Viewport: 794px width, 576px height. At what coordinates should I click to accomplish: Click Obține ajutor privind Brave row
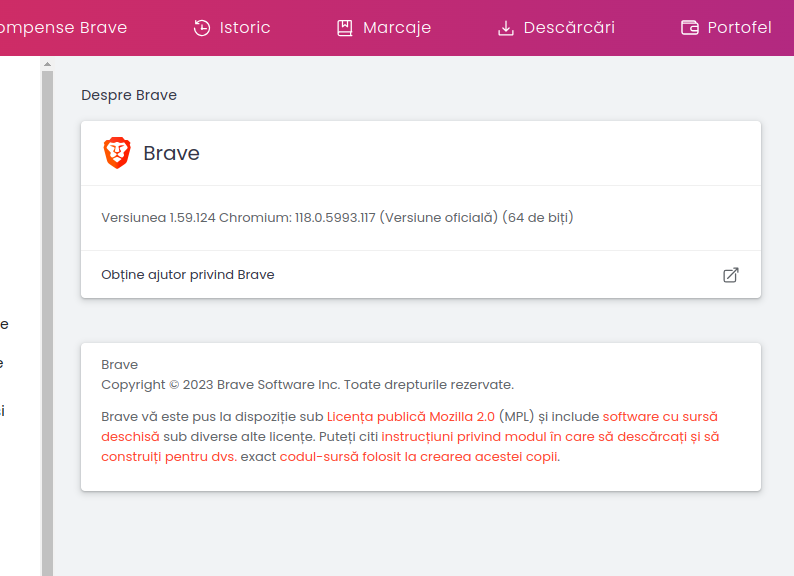coord(421,275)
